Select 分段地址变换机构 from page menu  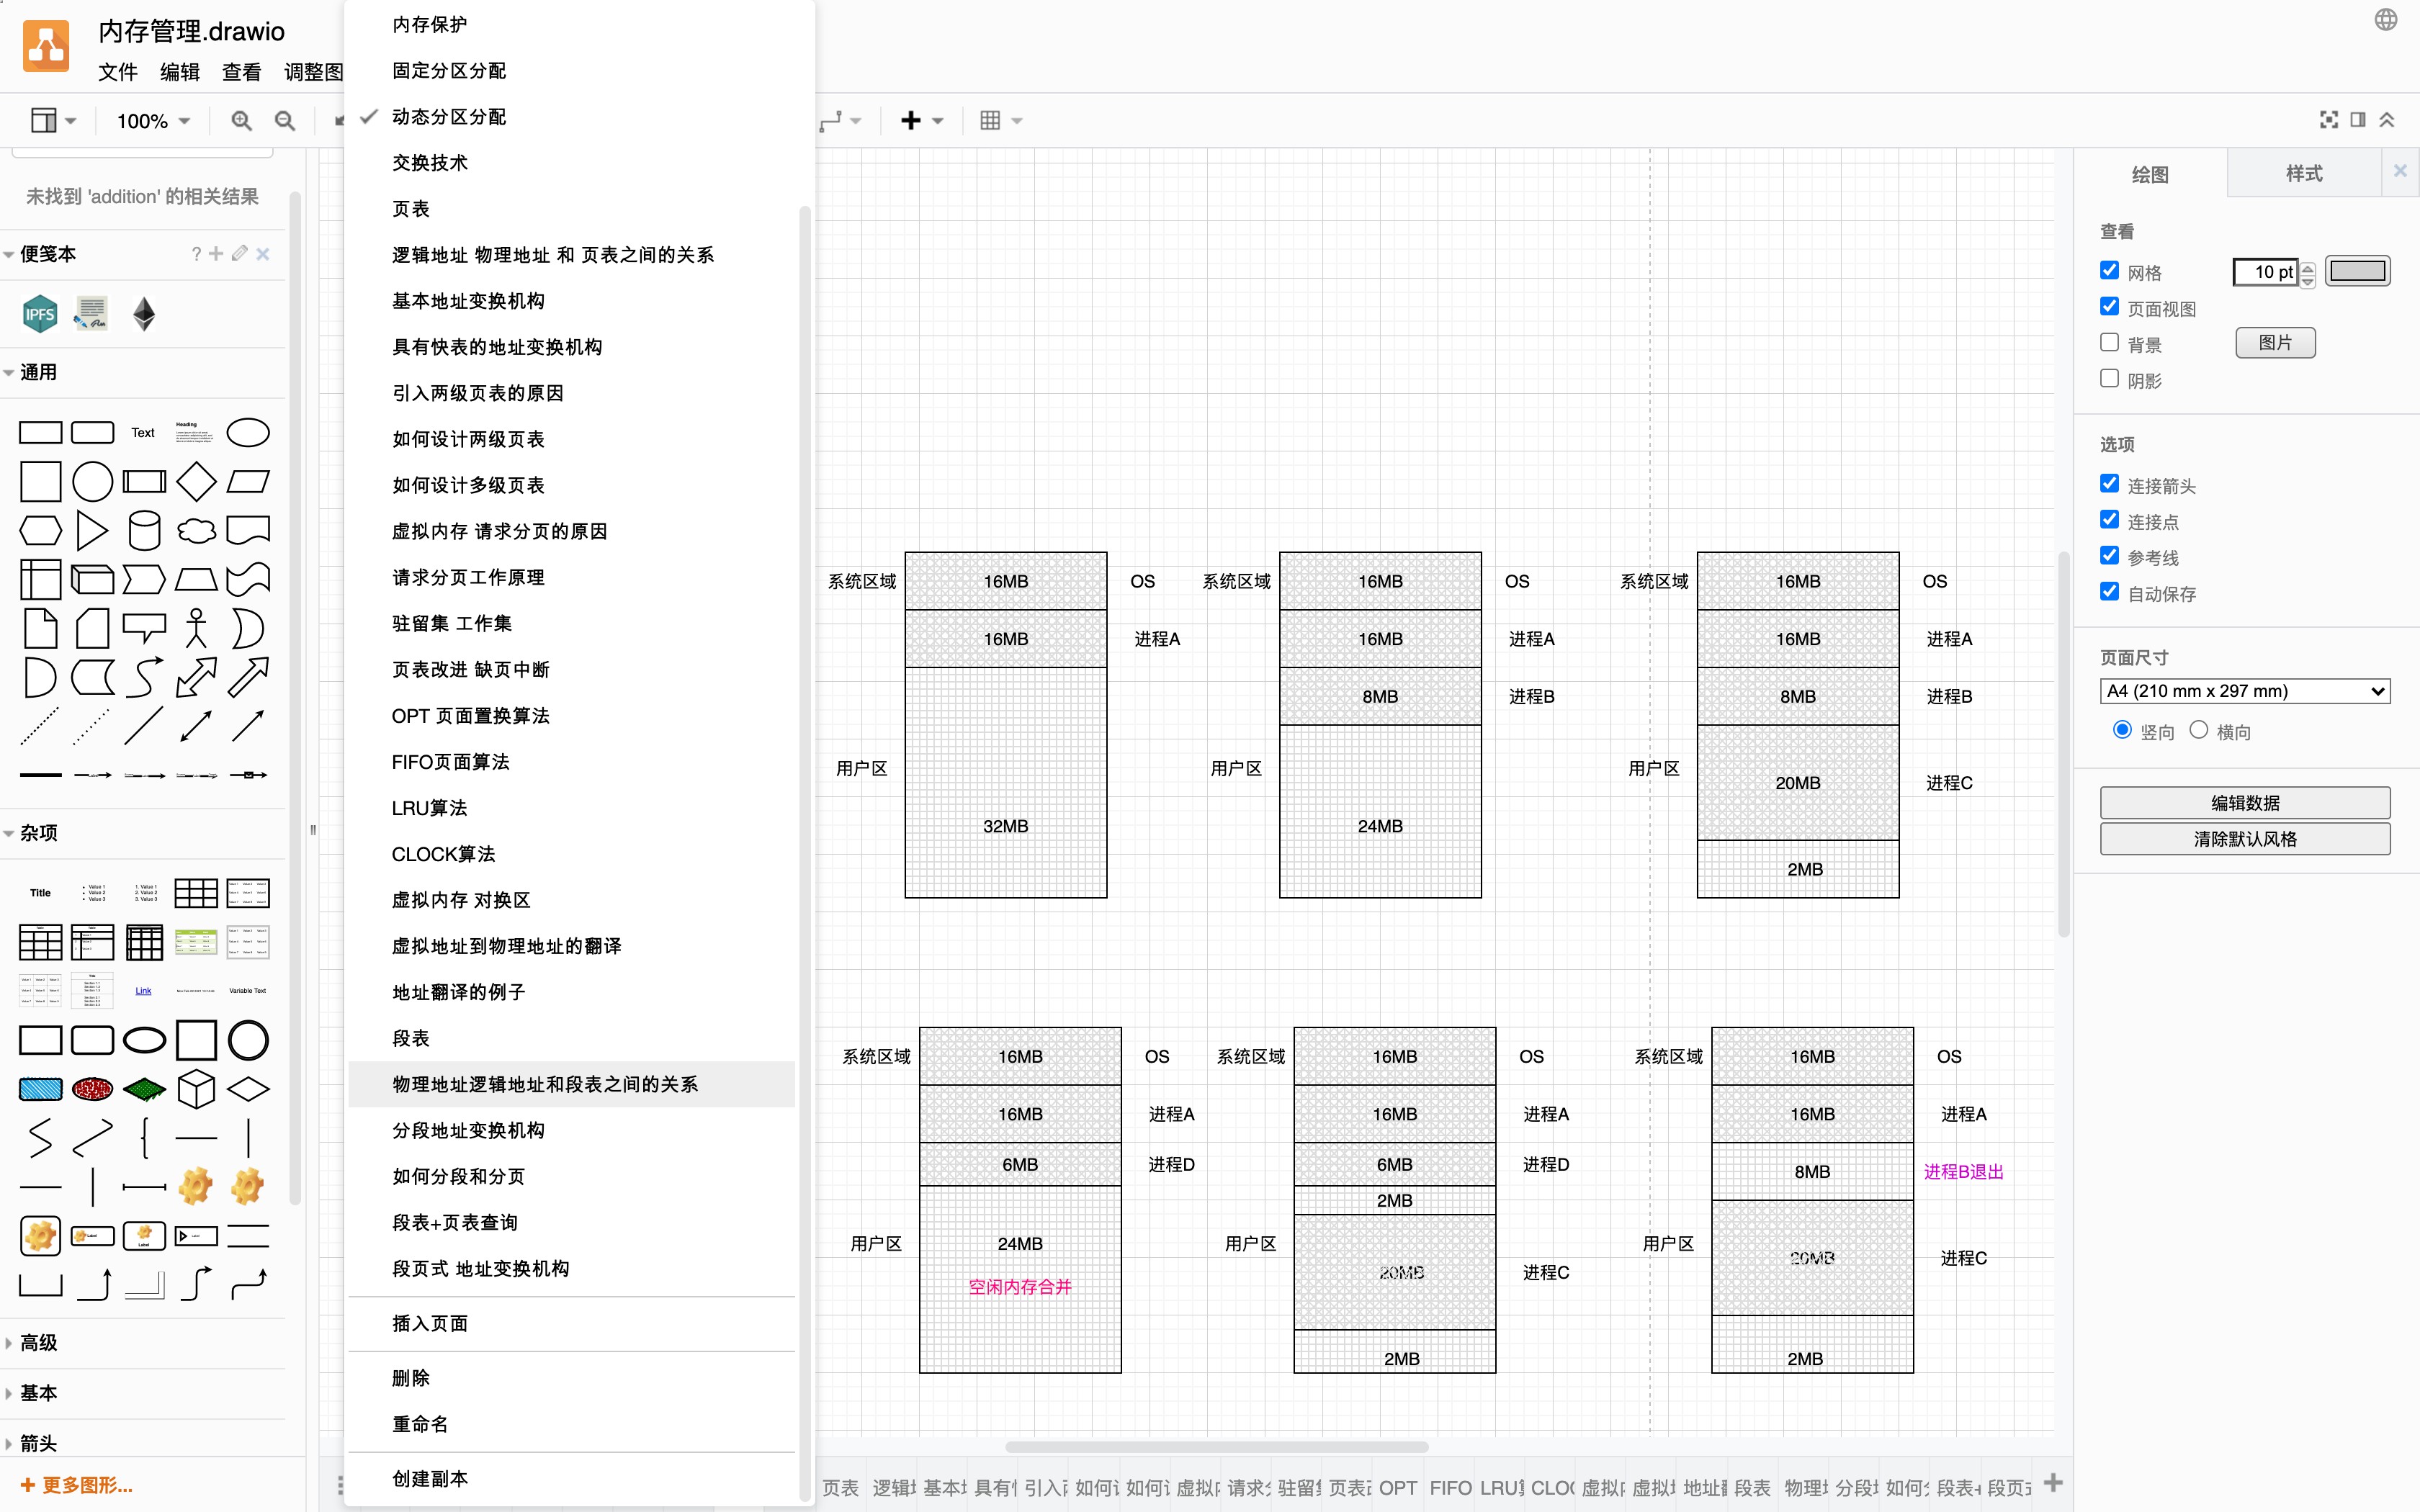pos(468,1130)
